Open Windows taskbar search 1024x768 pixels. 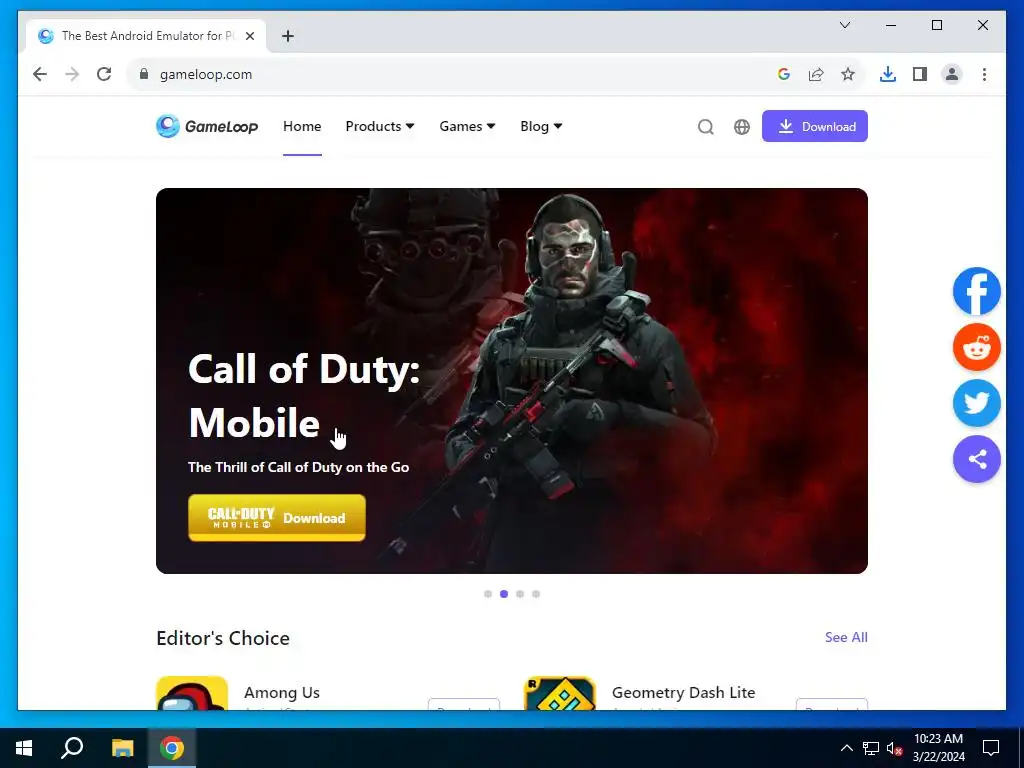(72, 748)
